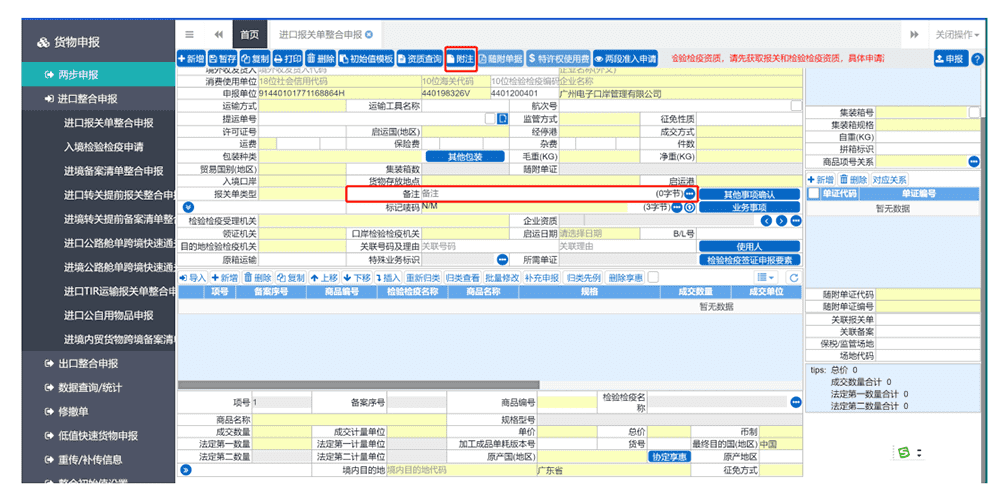Click the previous arrow in the 企业资质 row
Screen dimensions: 1000x494
coord(765,221)
